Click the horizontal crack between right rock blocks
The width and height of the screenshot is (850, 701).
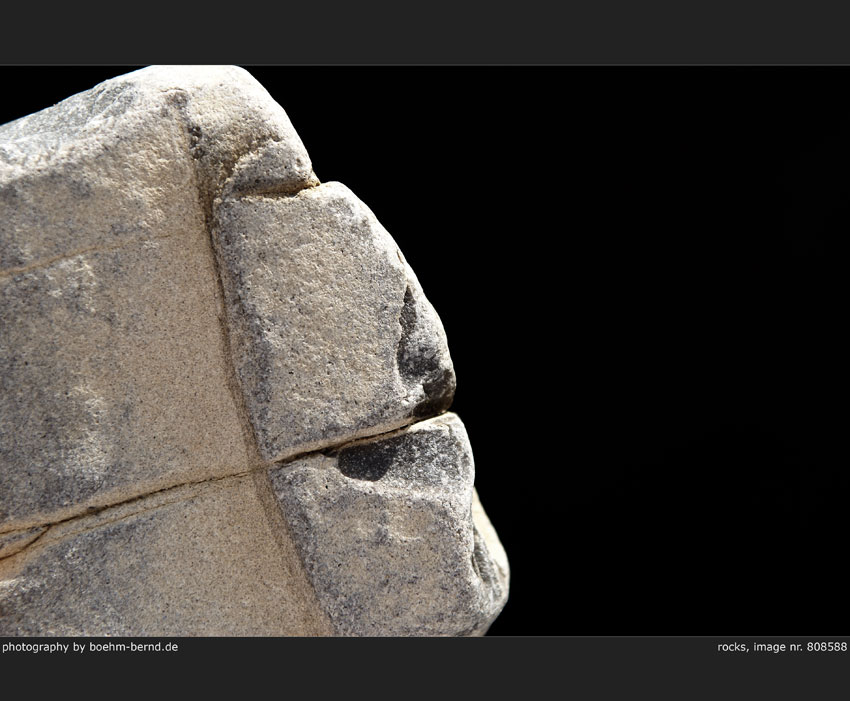click(x=350, y=445)
